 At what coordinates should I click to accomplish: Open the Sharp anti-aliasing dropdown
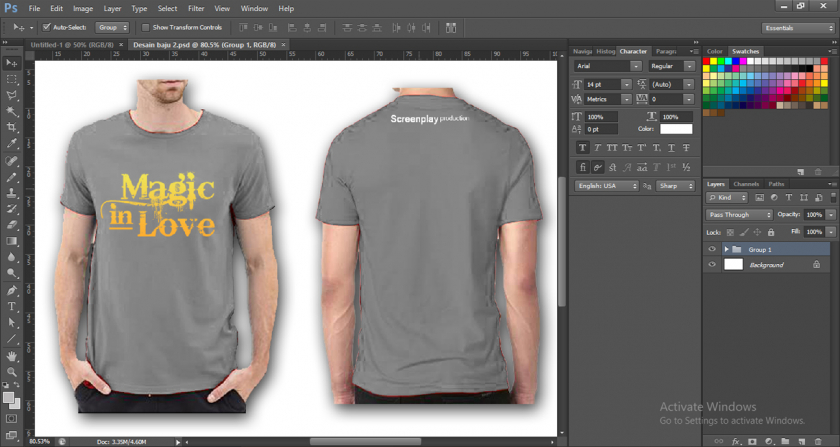tap(675, 186)
